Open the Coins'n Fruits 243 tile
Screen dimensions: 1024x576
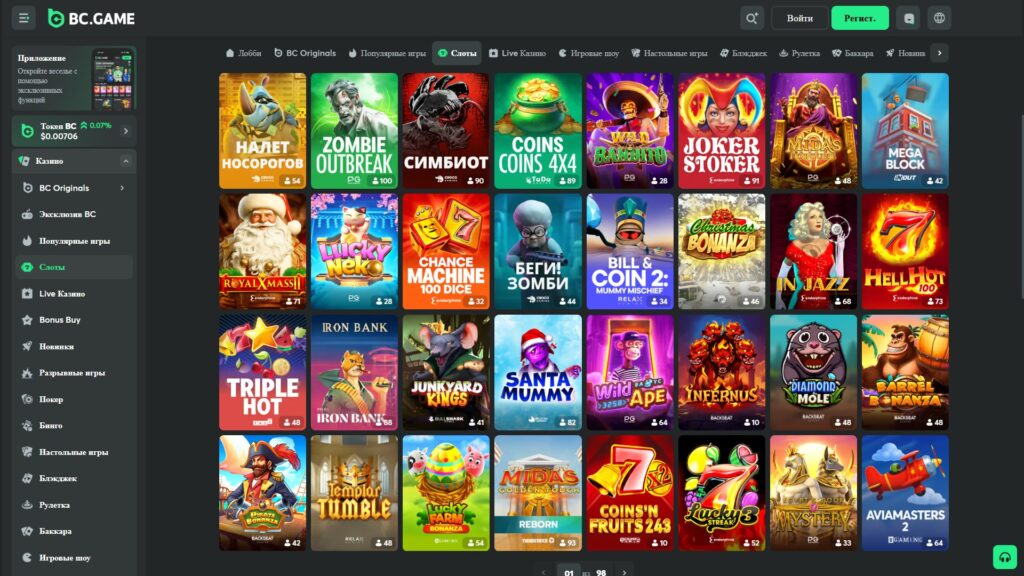click(630, 493)
